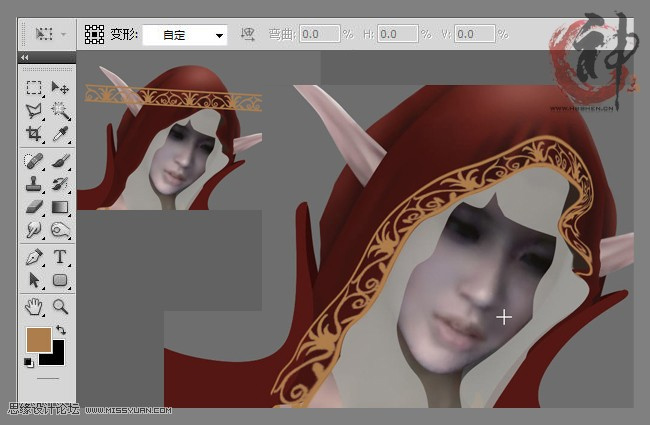Select the Rectangular Marquee tool
The height and width of the screenshot is (425, 650).
coord(34,88)
